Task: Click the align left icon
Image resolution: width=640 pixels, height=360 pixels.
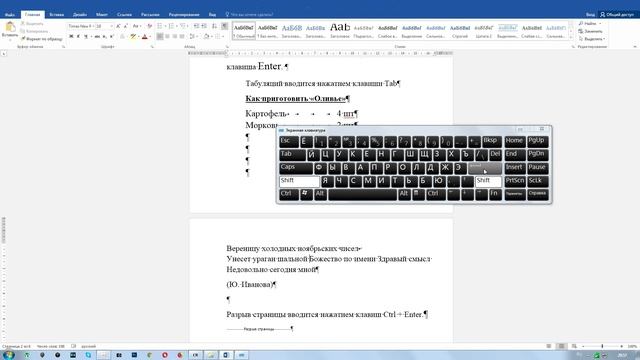Action: coord(160,37)
